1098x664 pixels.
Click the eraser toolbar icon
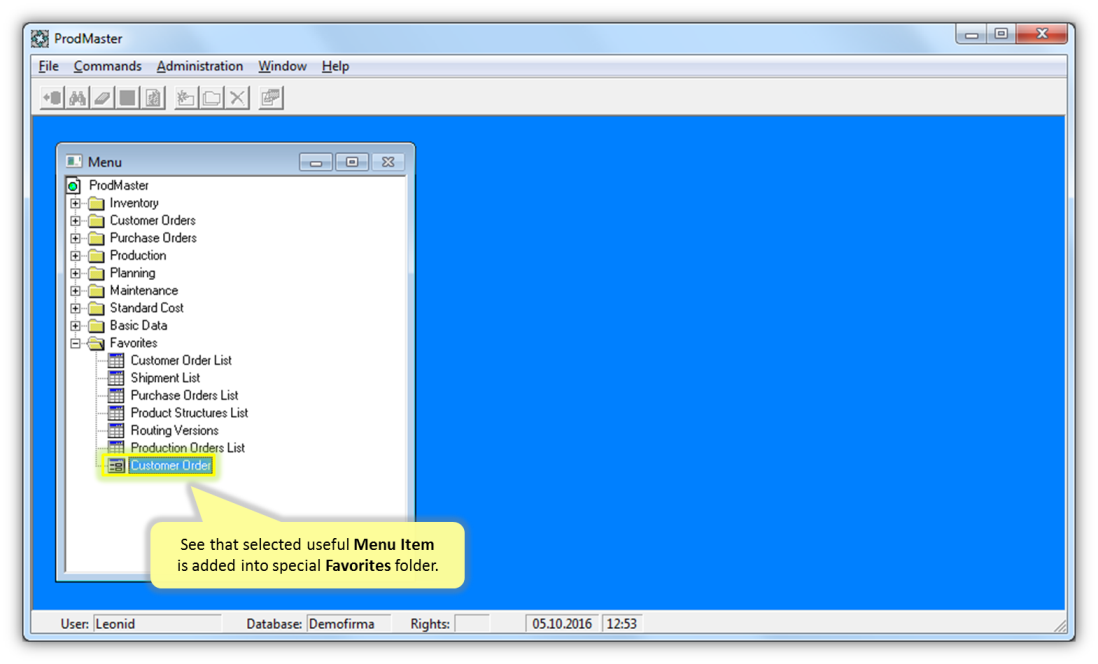click(102, 98)
